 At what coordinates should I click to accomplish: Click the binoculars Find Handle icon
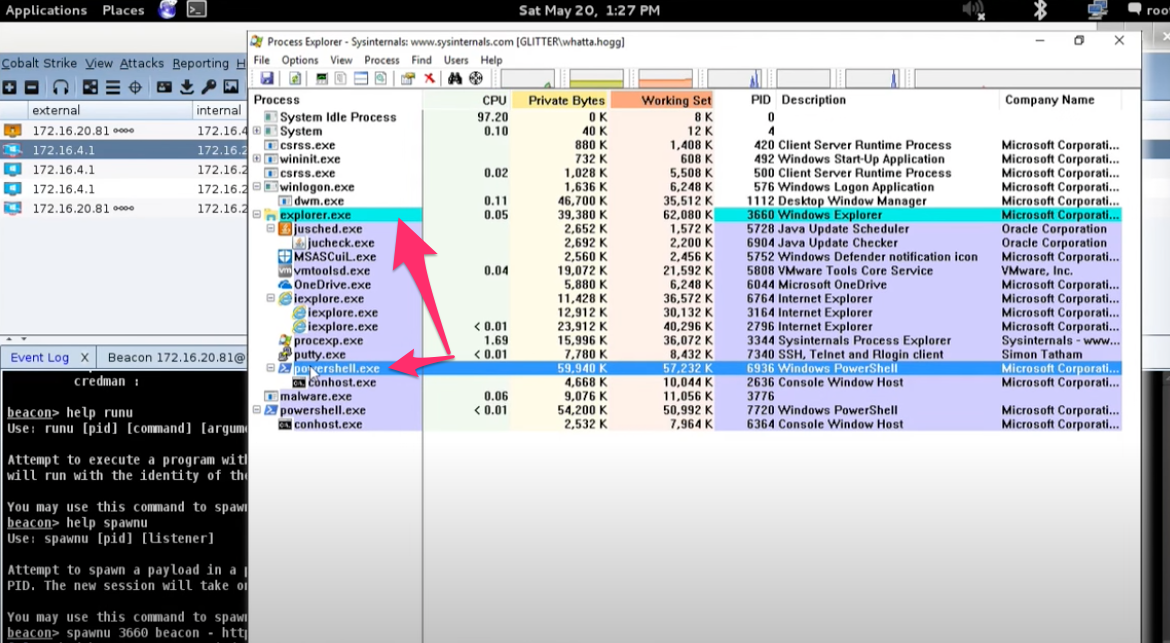click(454, 78)
